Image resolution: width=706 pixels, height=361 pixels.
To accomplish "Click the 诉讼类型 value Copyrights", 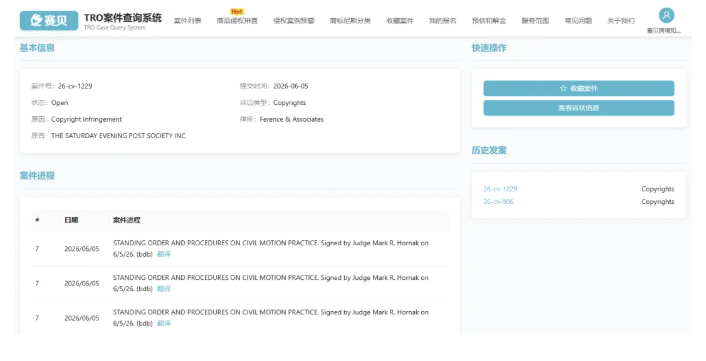I will pos(289,103).
